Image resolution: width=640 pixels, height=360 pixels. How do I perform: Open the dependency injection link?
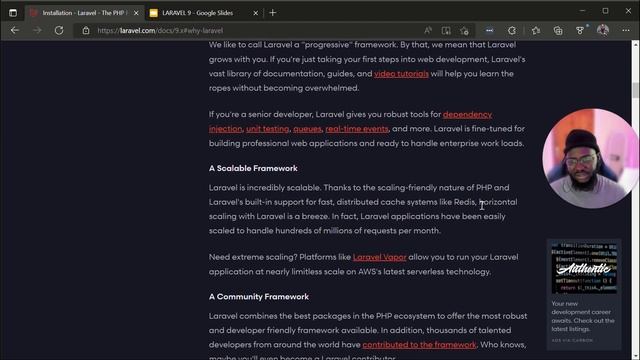click(467, 115)
